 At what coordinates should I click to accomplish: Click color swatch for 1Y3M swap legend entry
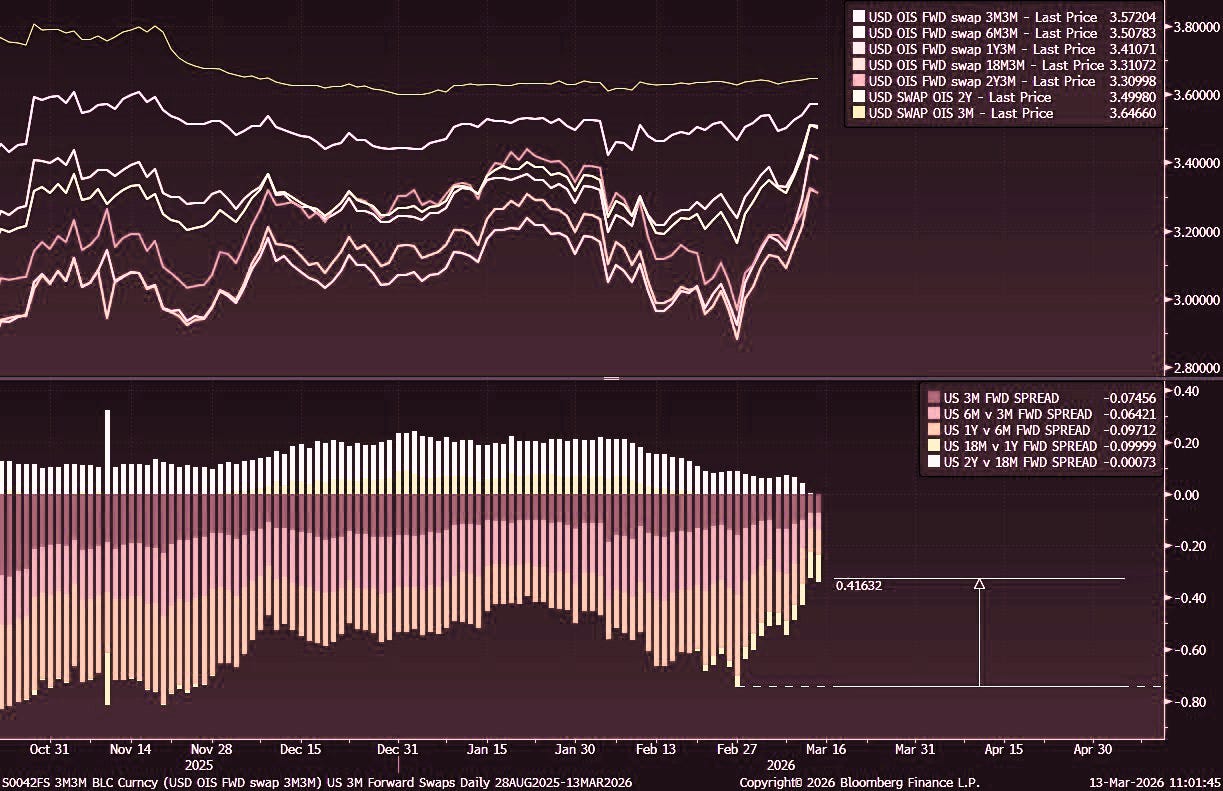858,49
